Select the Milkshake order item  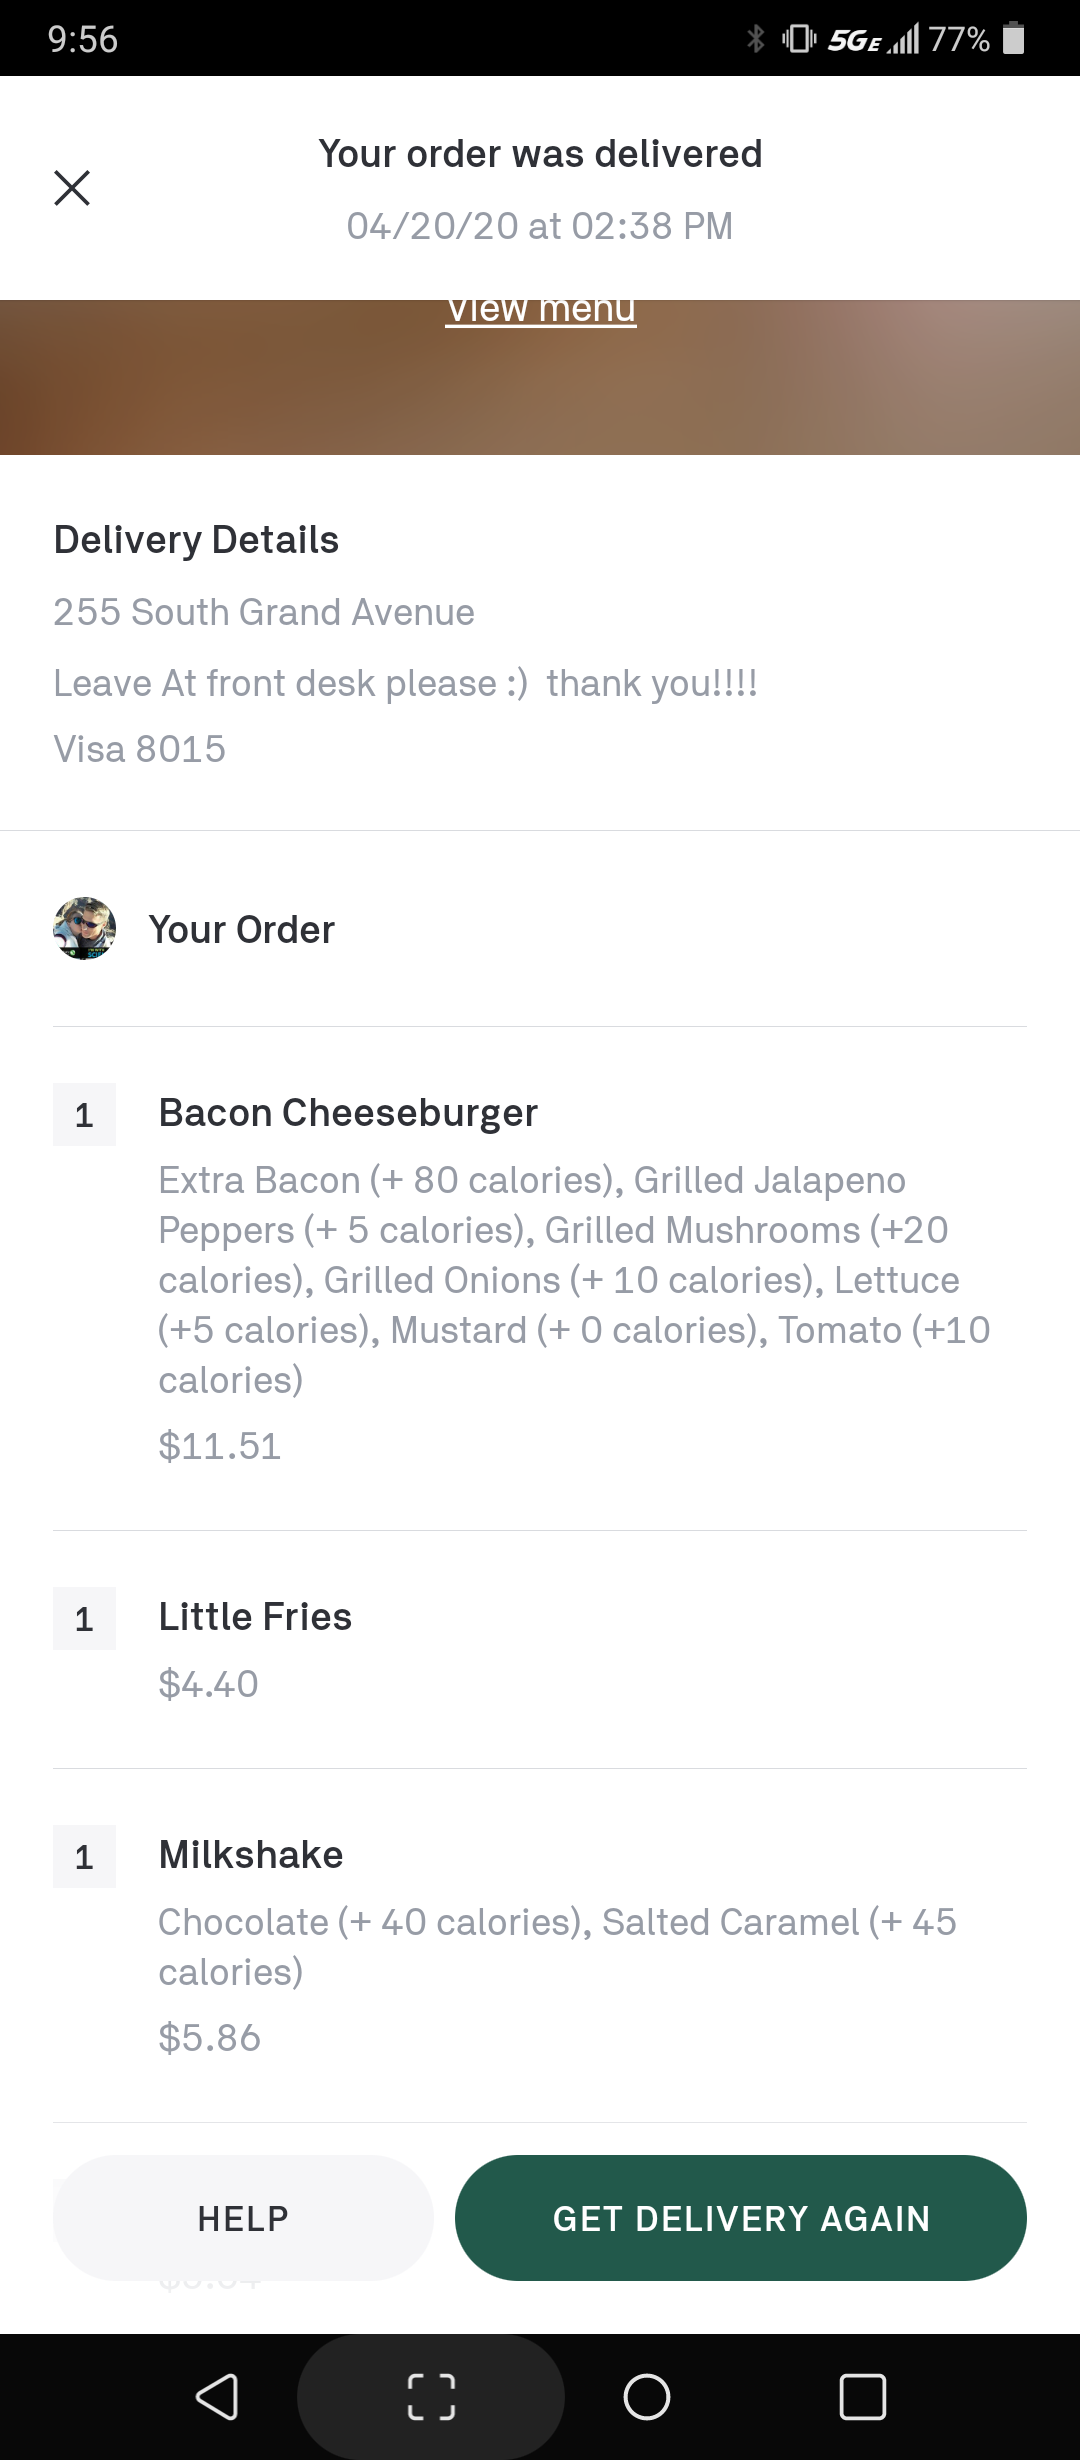point(251,1855)
